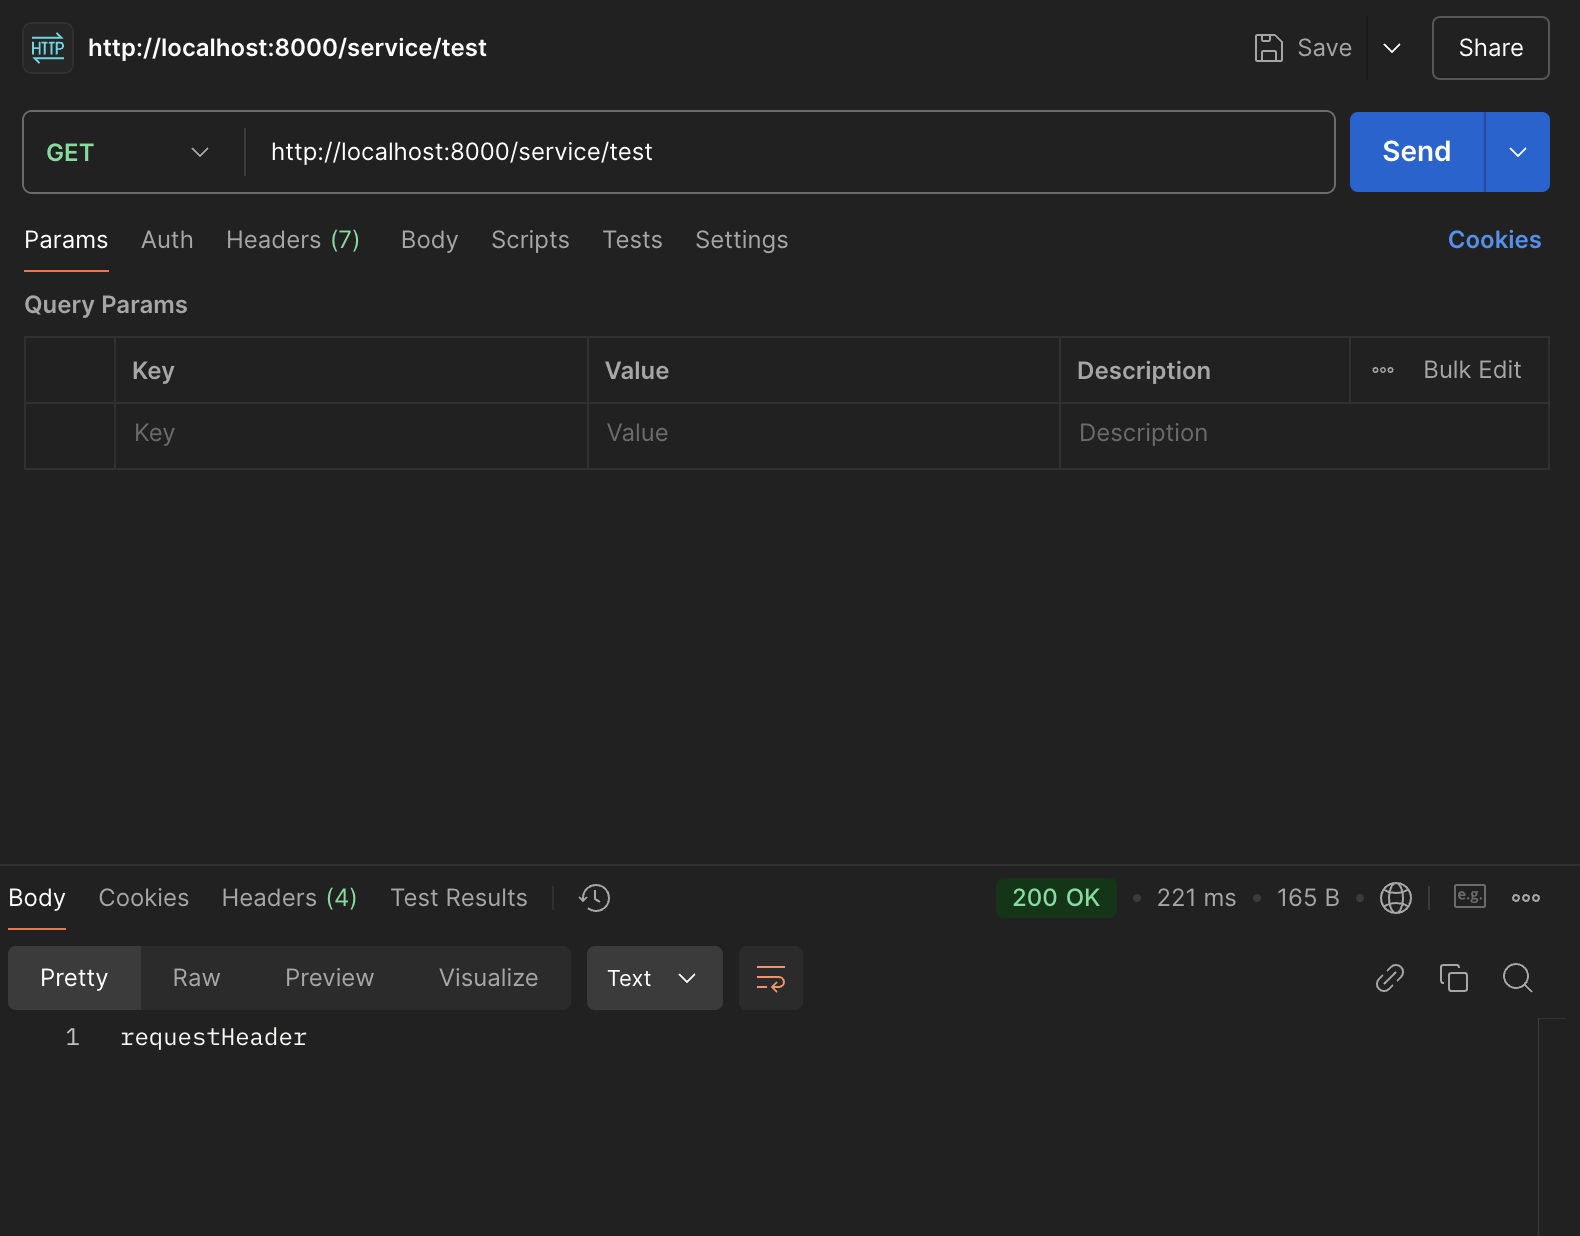Click the requestHeader response text
This screenshot has height=1236, width=1580.
[213, 1038]
